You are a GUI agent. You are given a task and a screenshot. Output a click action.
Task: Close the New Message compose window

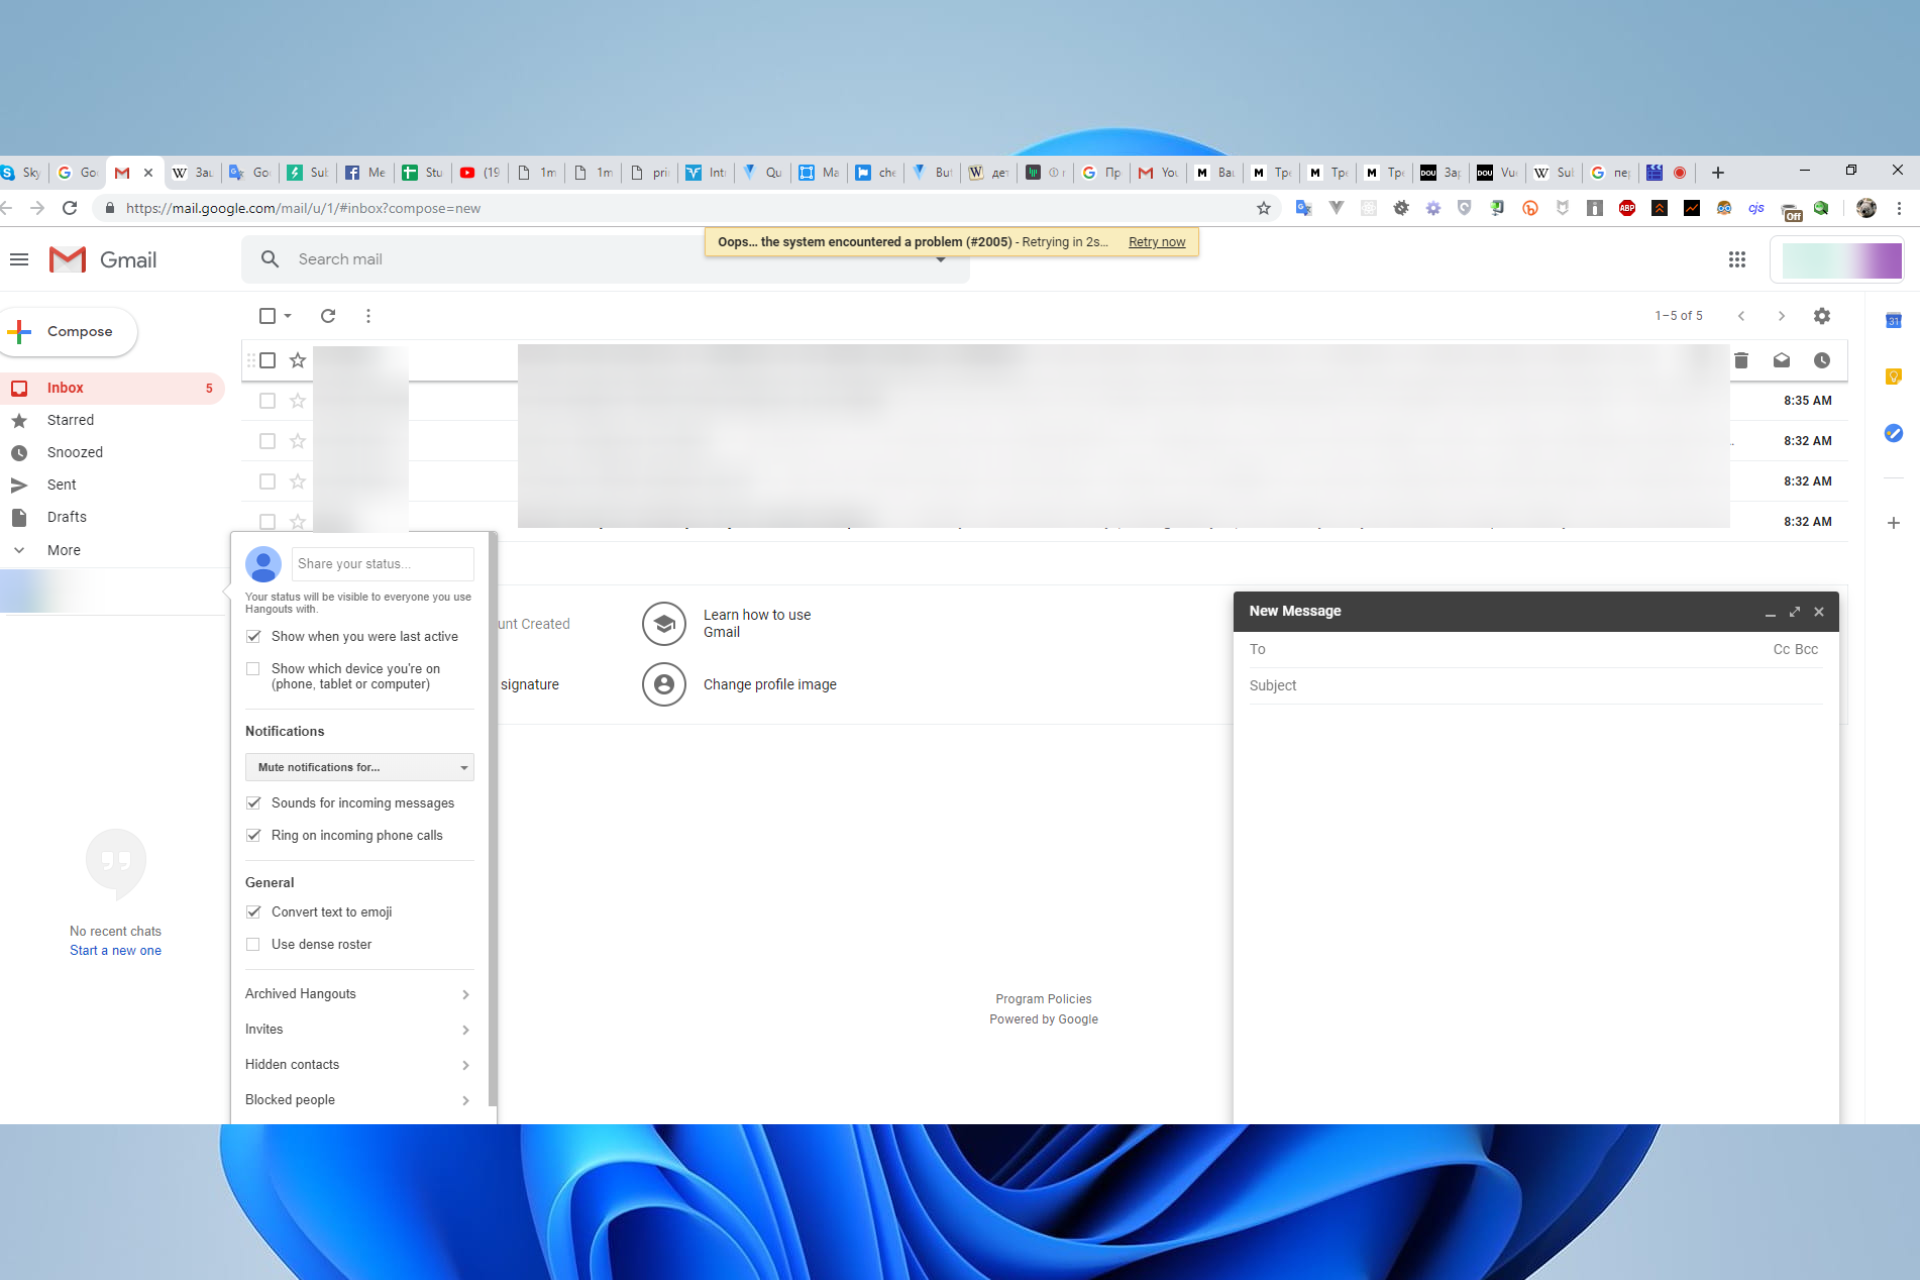coord(1819,612)
